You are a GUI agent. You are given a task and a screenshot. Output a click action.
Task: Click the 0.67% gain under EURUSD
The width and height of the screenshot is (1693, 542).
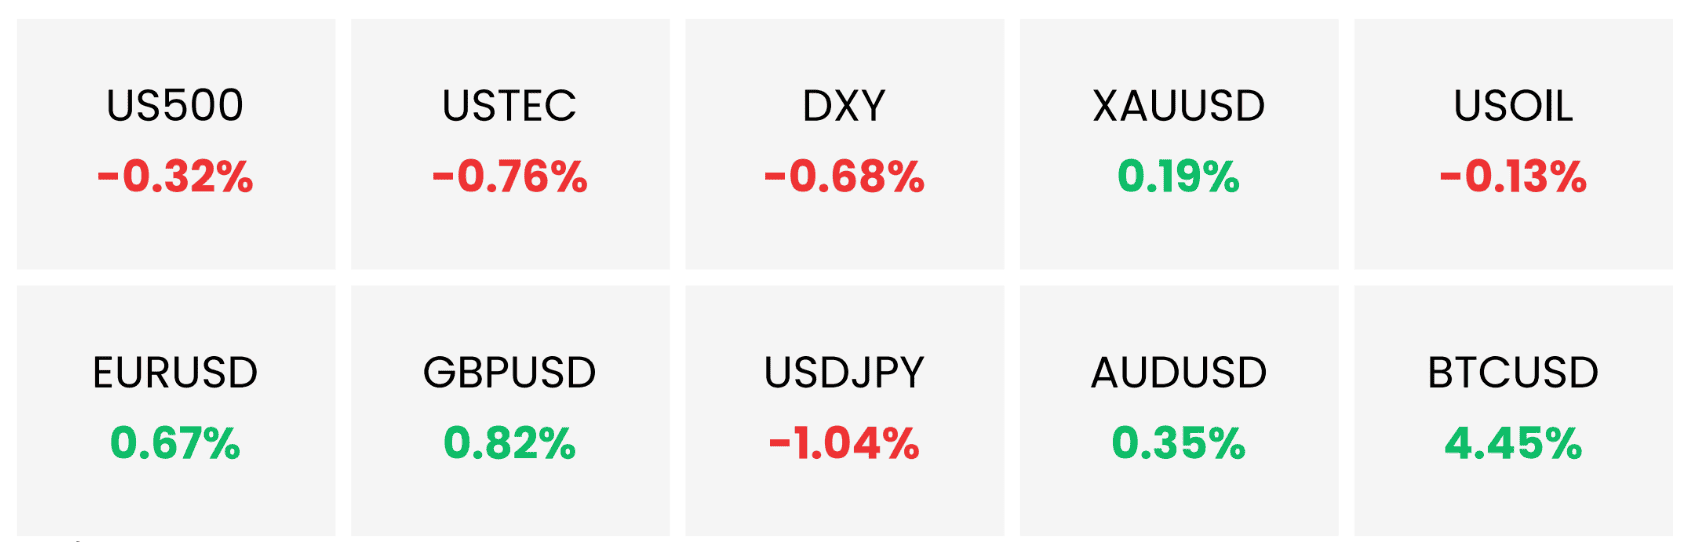tap(175, 444)
